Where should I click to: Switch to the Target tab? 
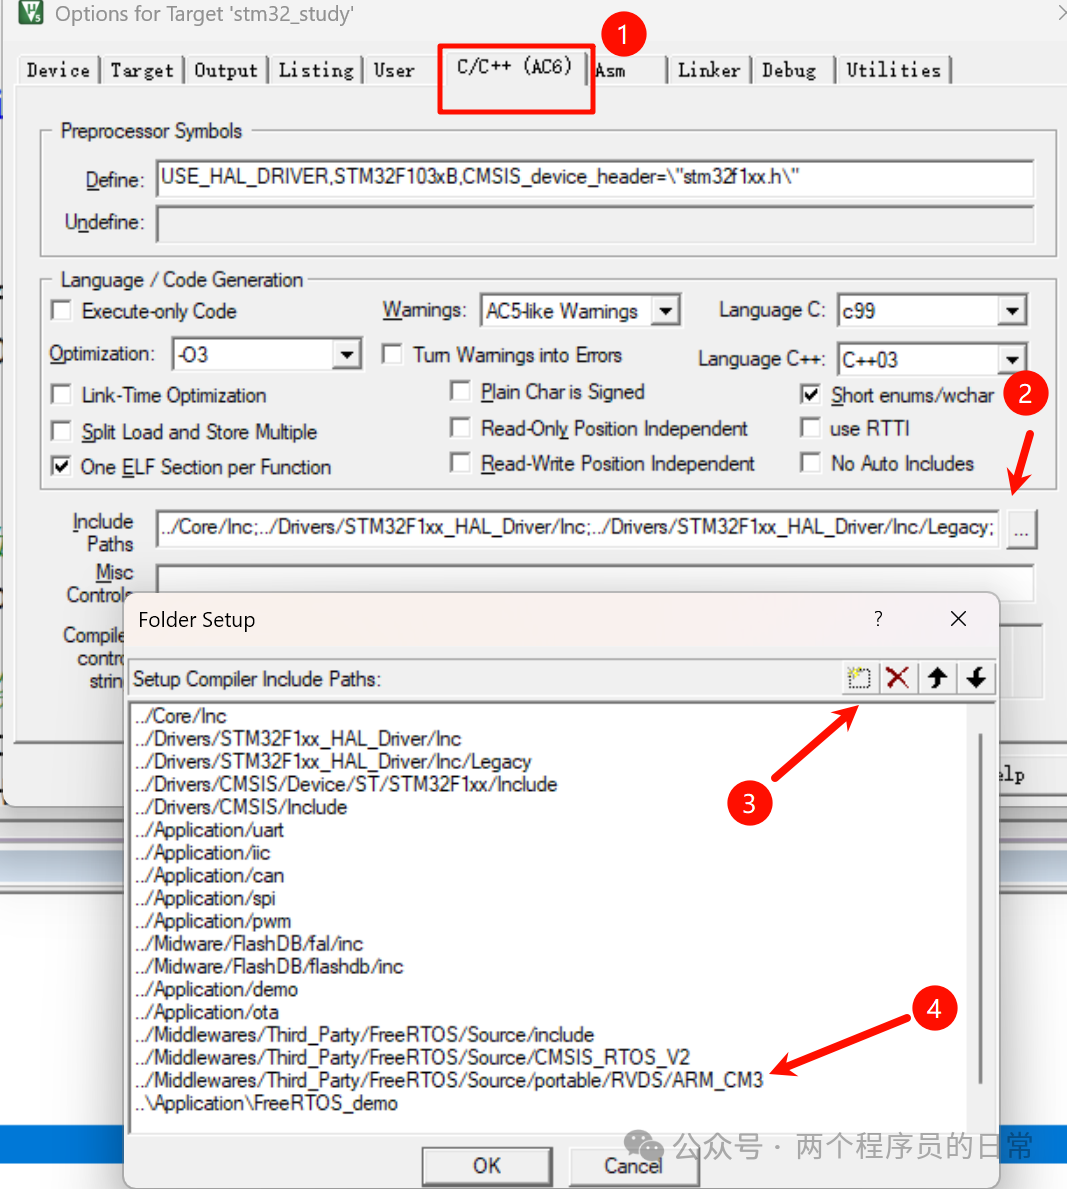coord(142,71)
